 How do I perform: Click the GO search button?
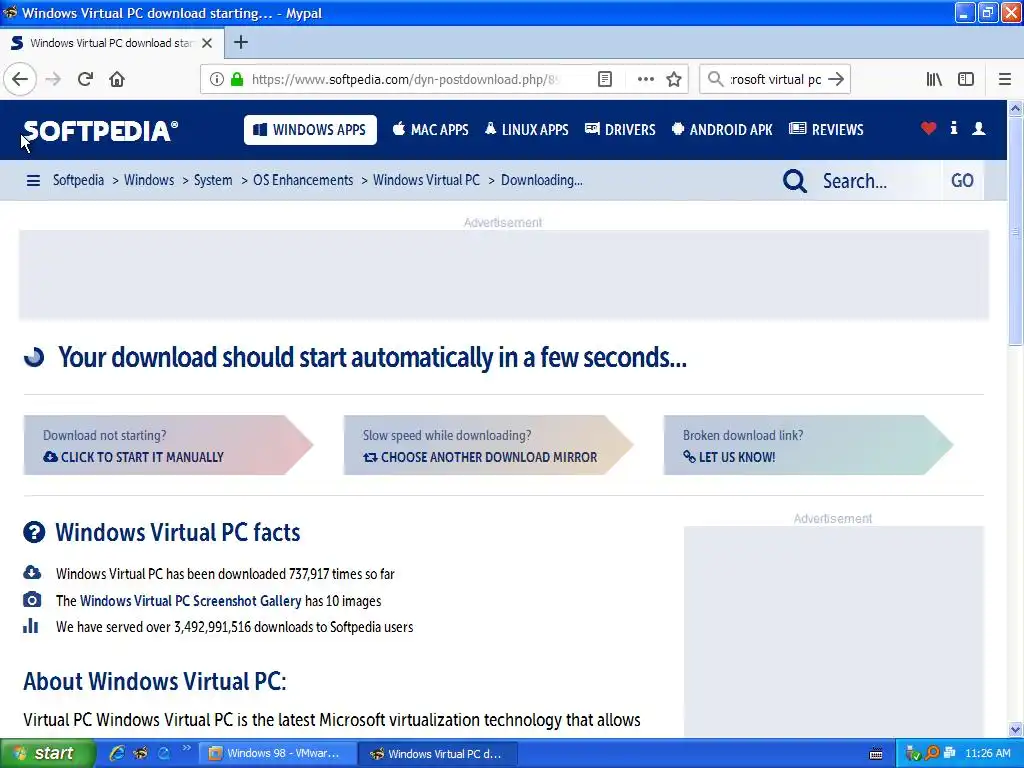pyautogui.click(x=962, y=181)
